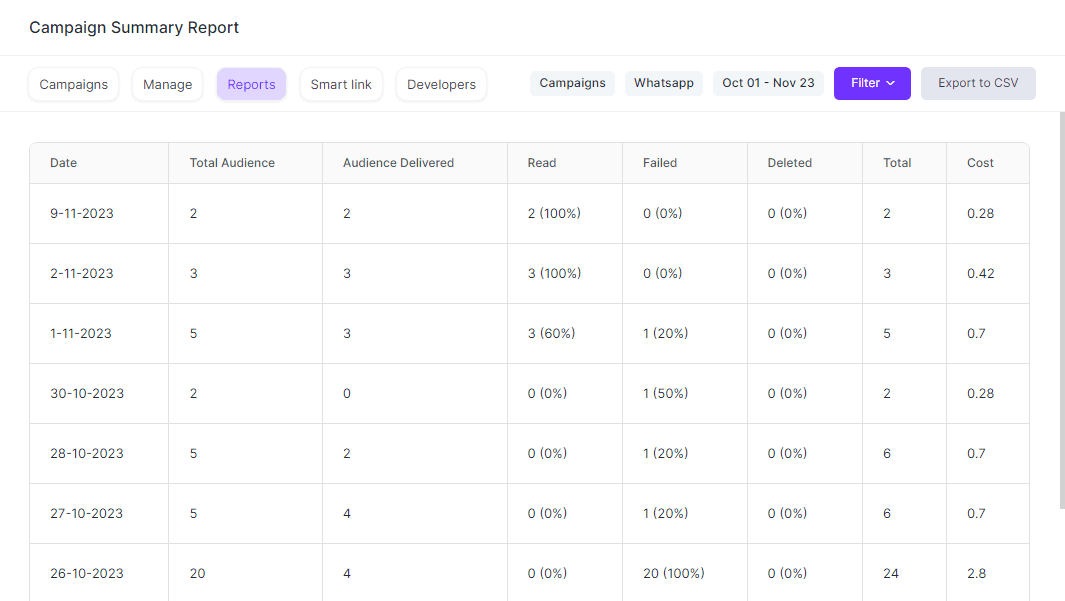Click the Campaign Summary Report title

point(134,27)
